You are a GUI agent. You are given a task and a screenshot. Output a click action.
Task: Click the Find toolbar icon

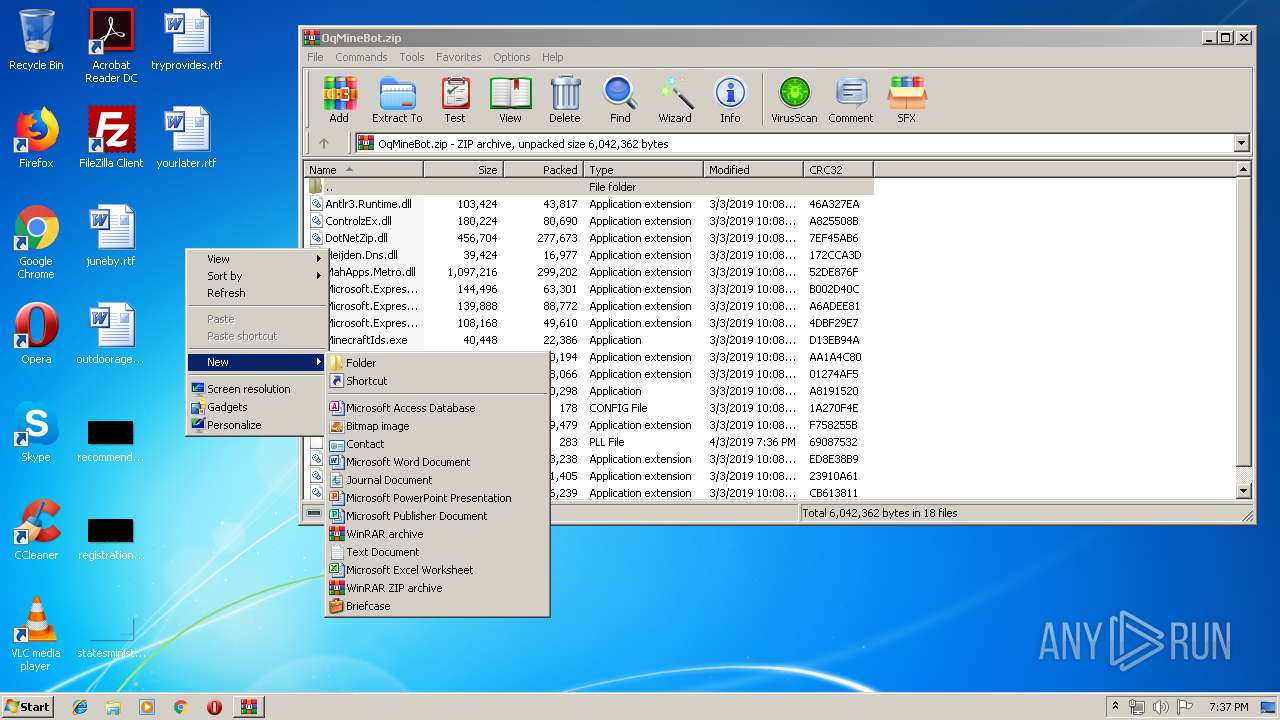click(x=620, y=100)
